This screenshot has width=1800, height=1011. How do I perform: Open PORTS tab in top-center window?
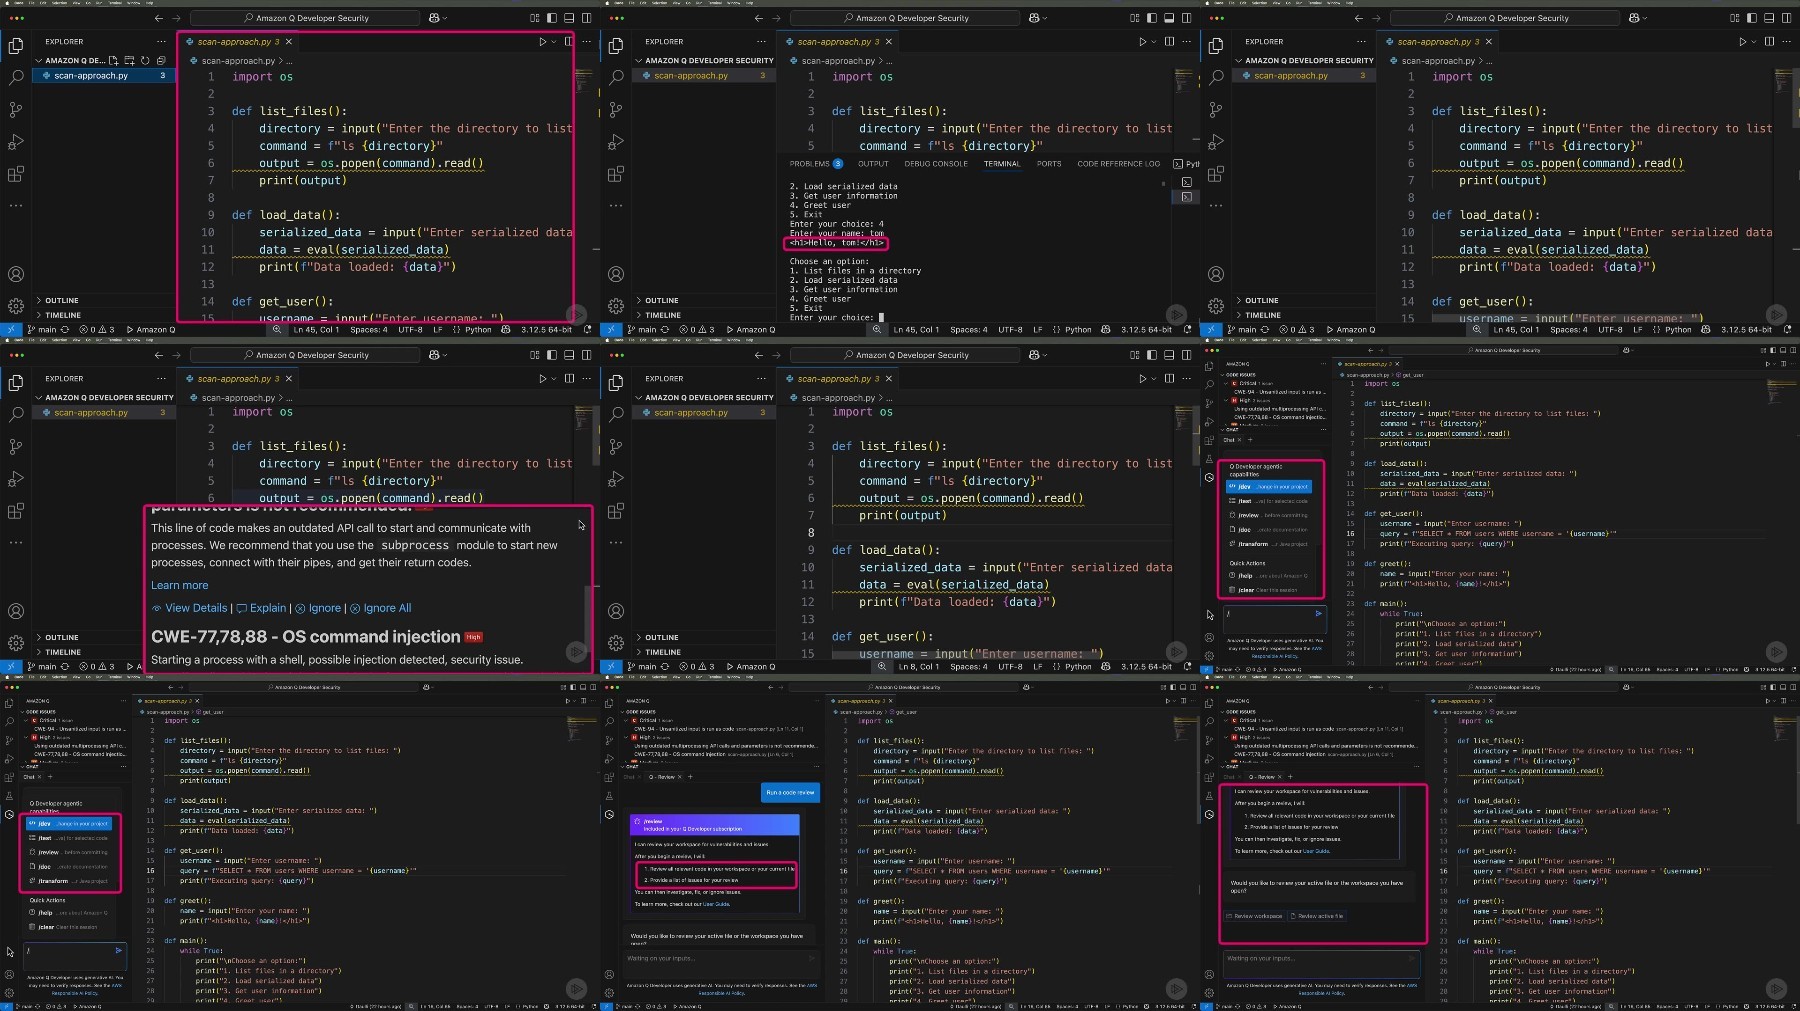point(1049,164)
